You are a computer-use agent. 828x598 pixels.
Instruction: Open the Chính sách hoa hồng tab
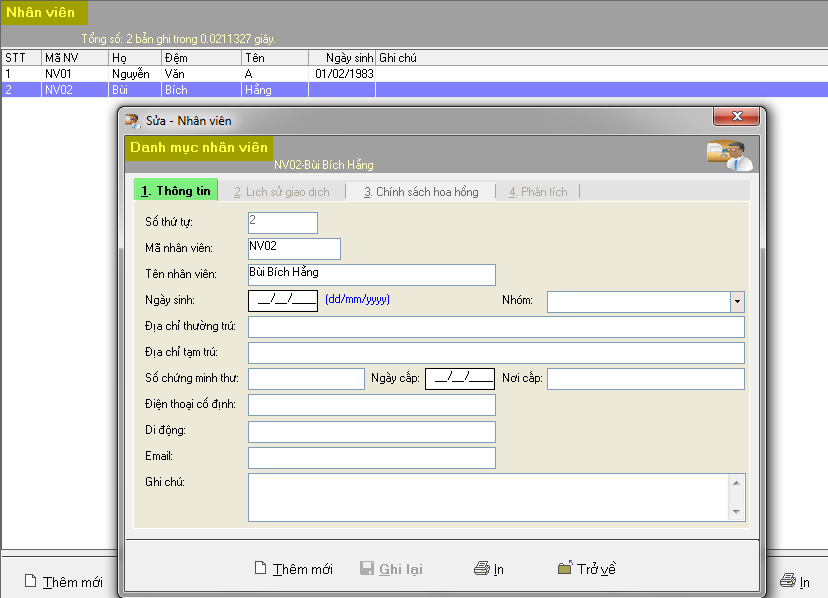click(x=421, y=192)
